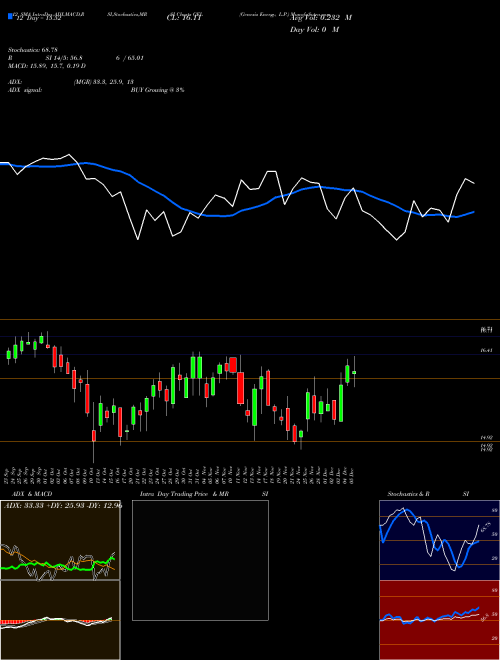500x660 pixels.
Task: Click the CL: 16.11 closing price label
Action: [x=186, y=18]
